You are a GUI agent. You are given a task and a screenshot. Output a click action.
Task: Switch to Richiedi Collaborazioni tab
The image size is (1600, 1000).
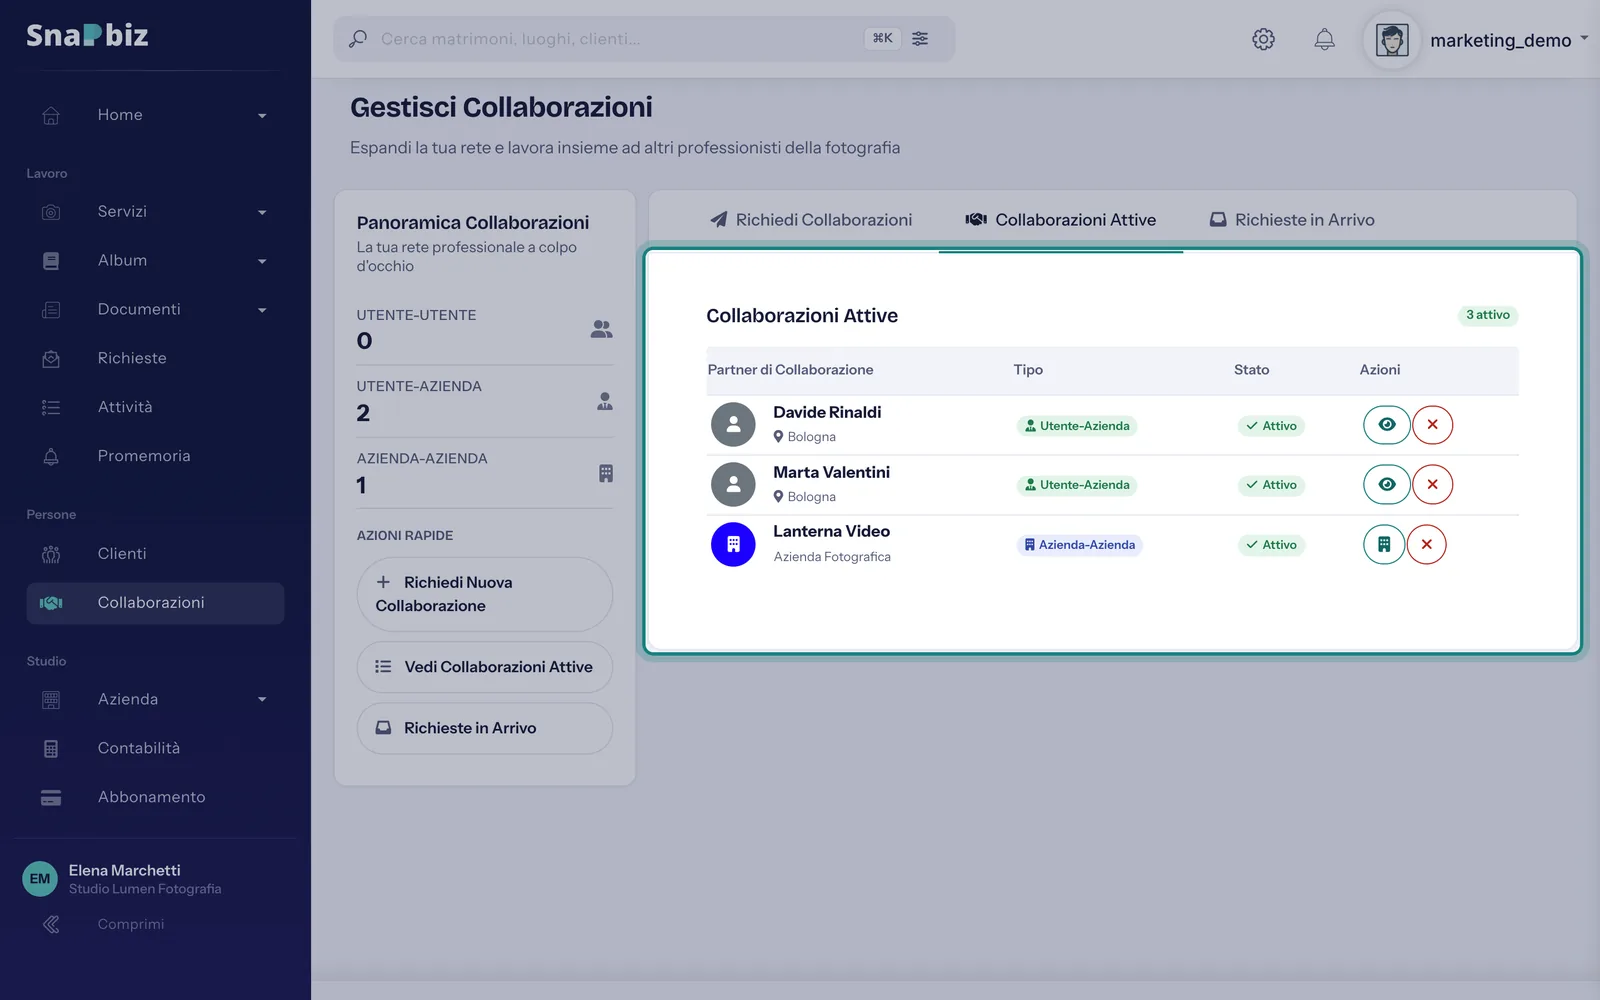pos(811,220)
